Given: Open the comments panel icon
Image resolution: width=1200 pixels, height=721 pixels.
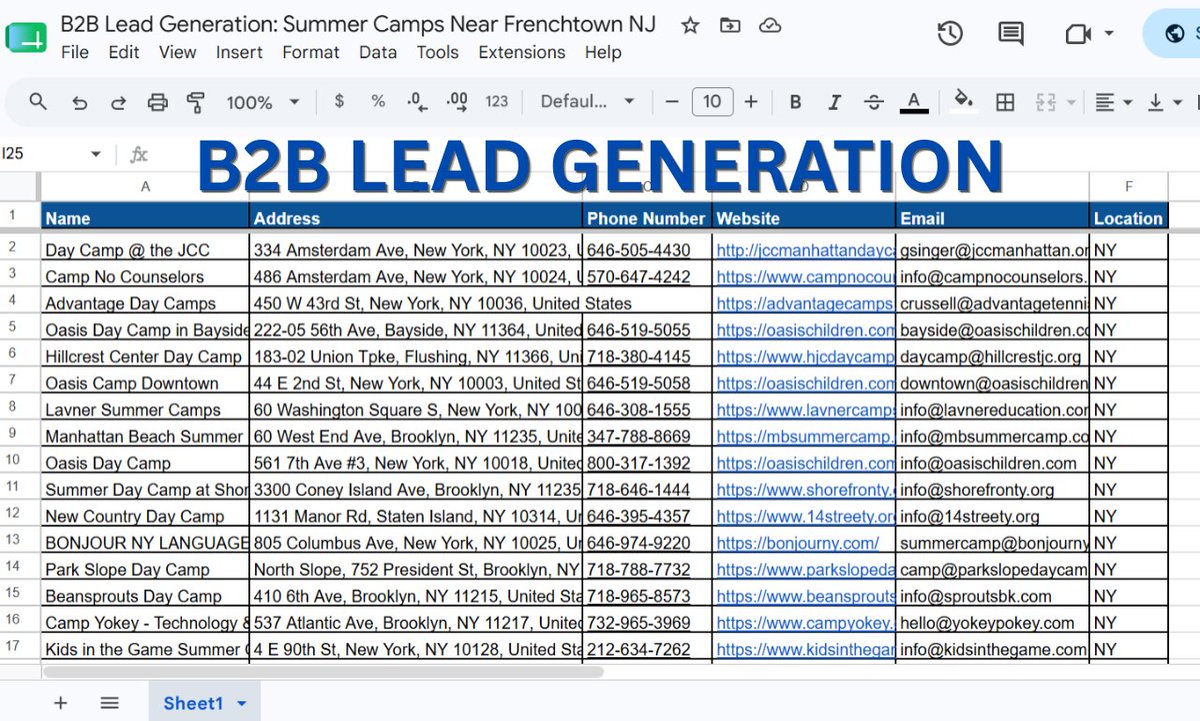Looking at the screenshot, I should tap(1011, 34).
